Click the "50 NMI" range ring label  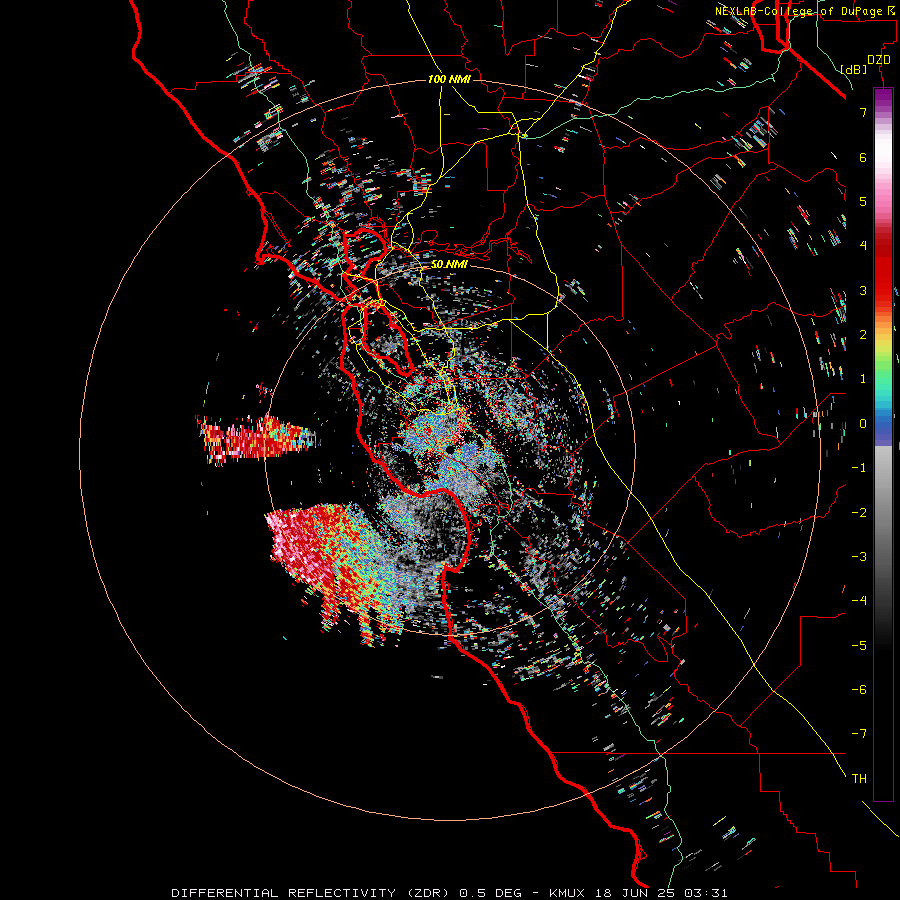point(449,264)
